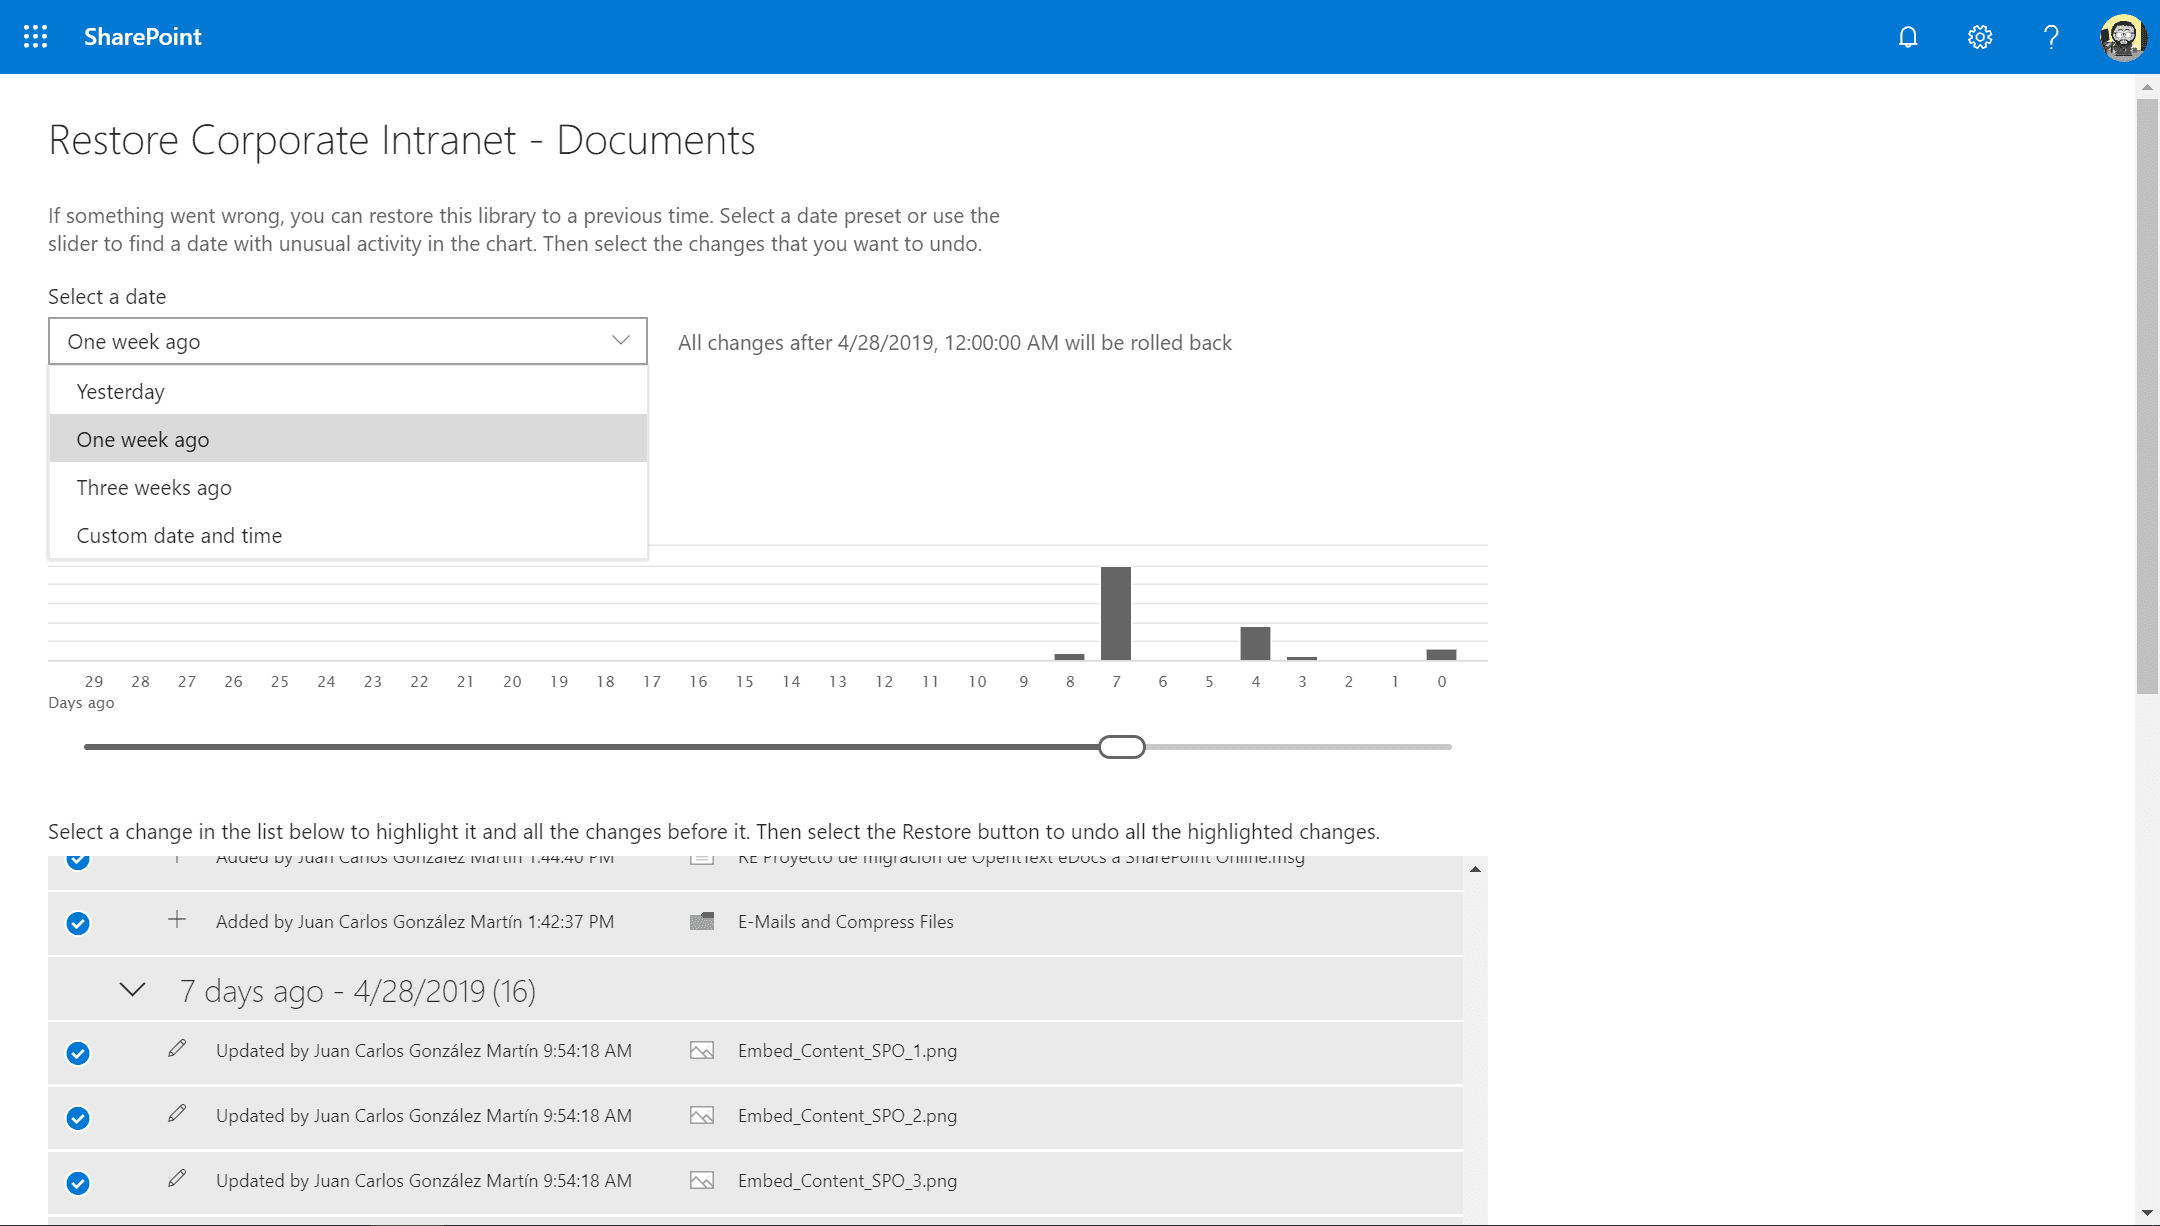Open the settings gear
The width and height of the screenshot is (2160, 1226).
(x=1980, y=37)
